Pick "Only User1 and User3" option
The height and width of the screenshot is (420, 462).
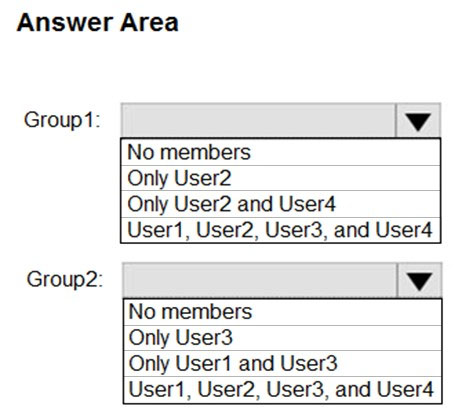[282, 363]
